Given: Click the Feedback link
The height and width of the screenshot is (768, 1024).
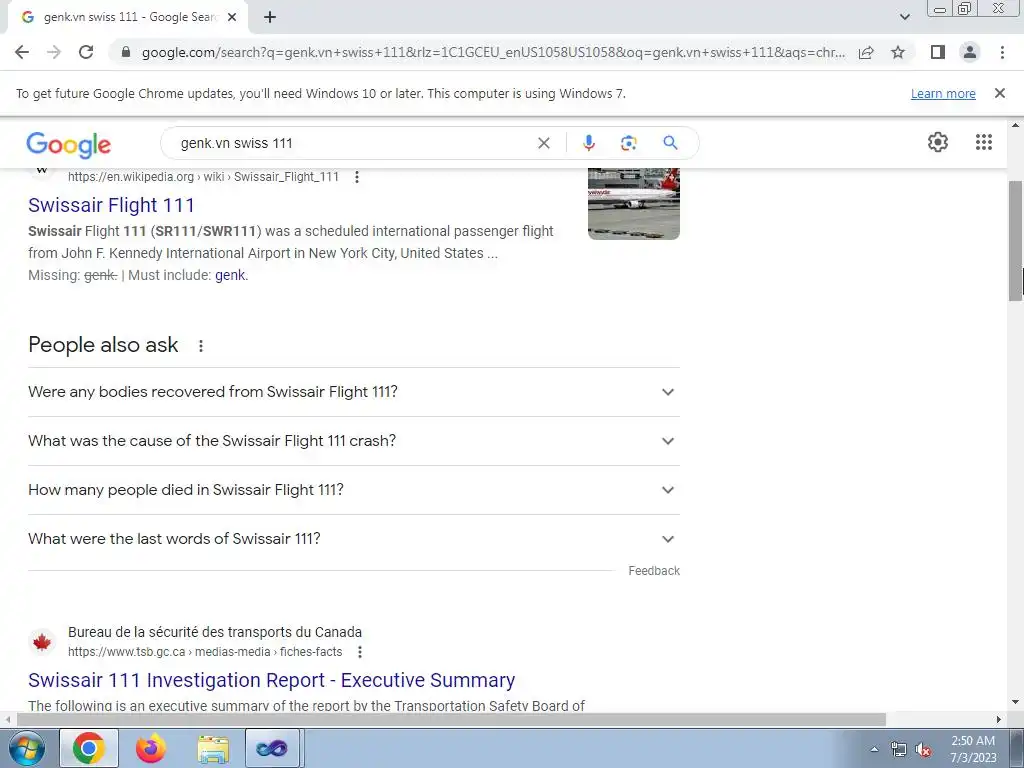Looking at the screenshot, I should click(x=654, y=571).
